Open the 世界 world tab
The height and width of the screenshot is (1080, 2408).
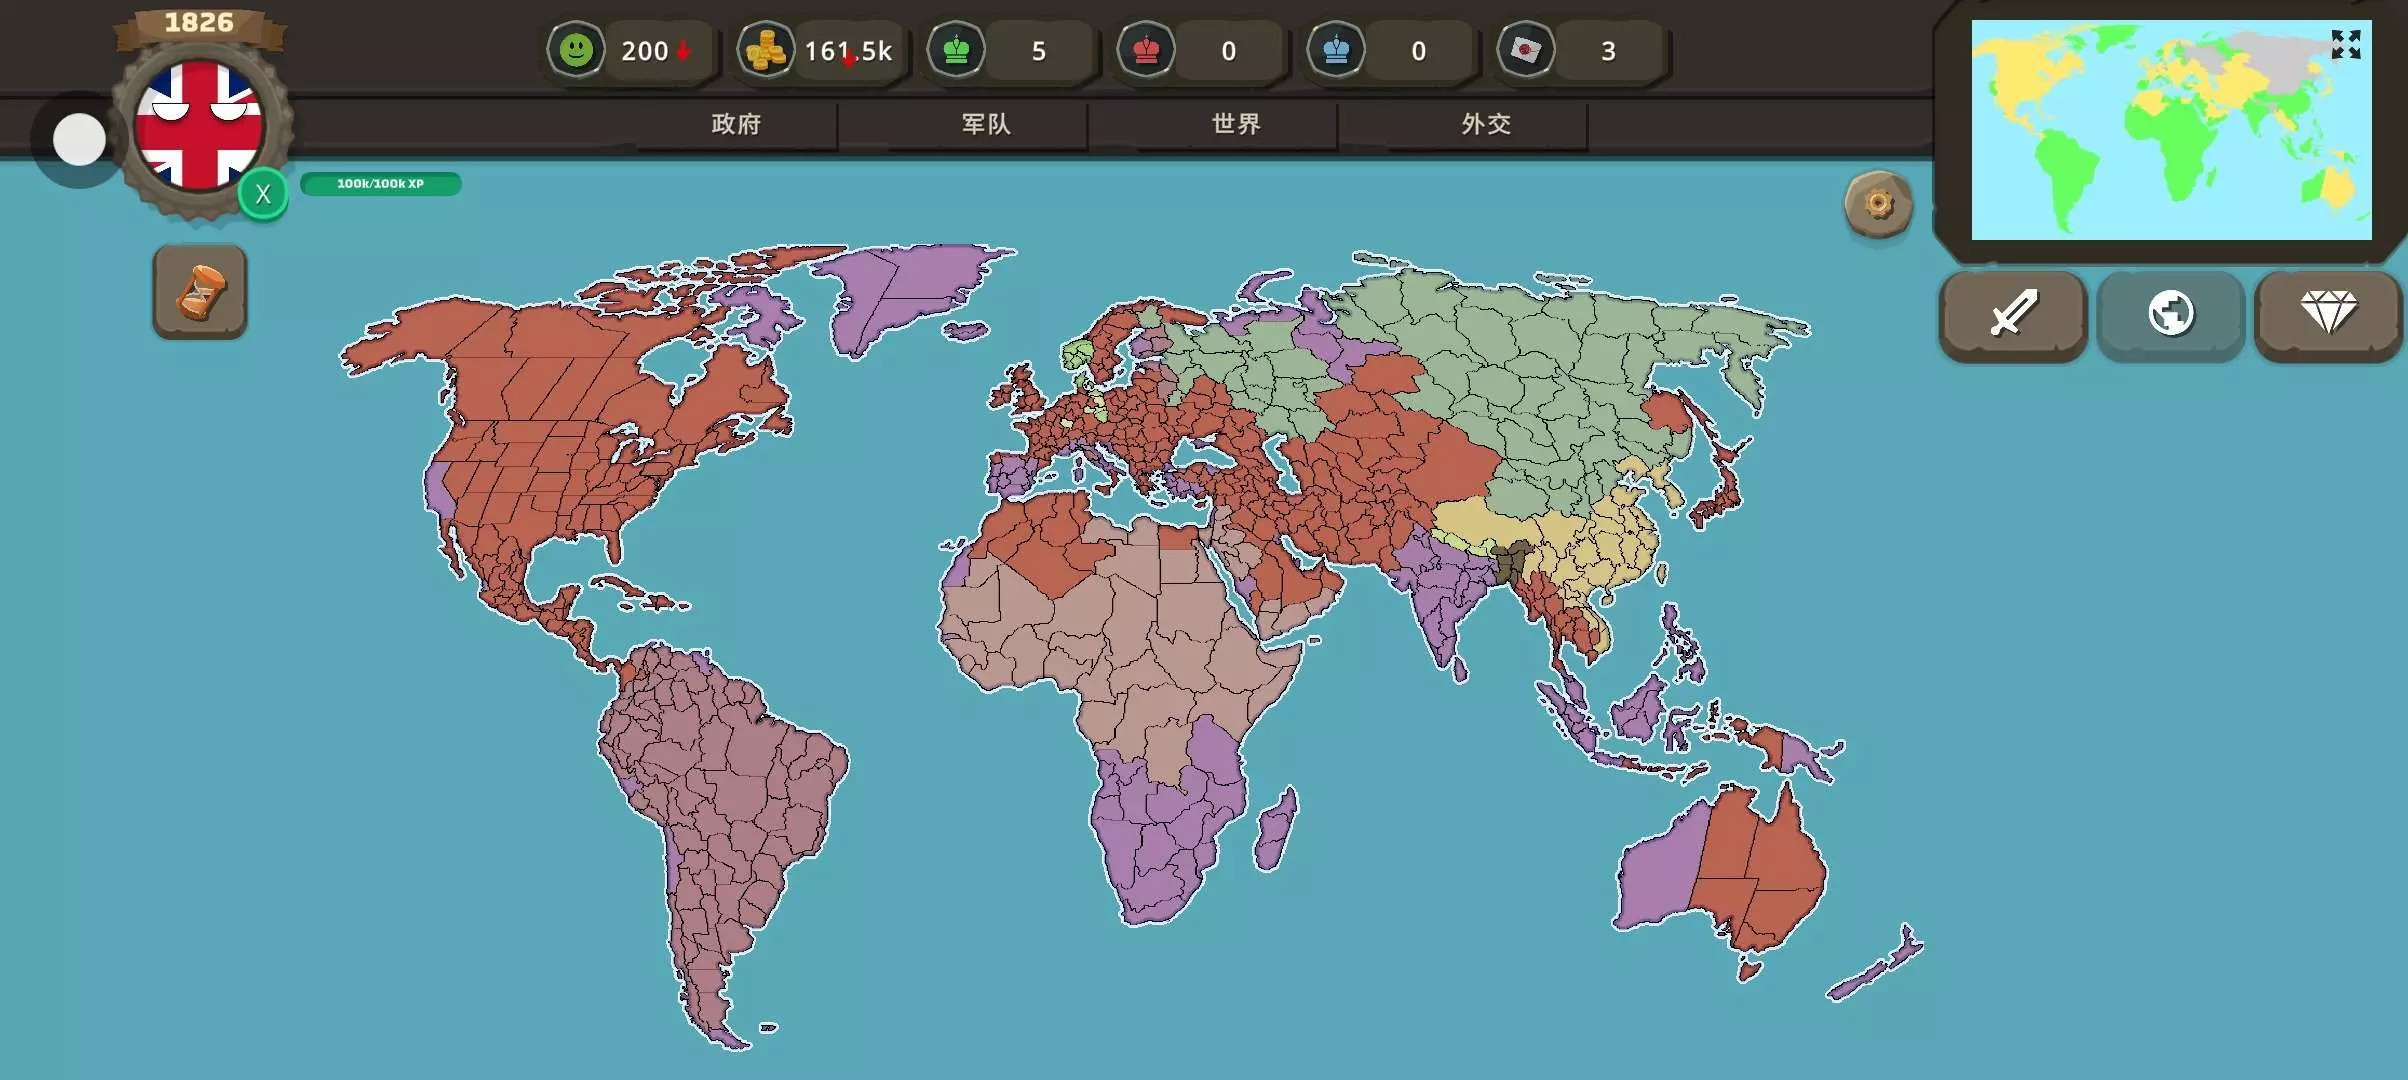click(1236, 124)
